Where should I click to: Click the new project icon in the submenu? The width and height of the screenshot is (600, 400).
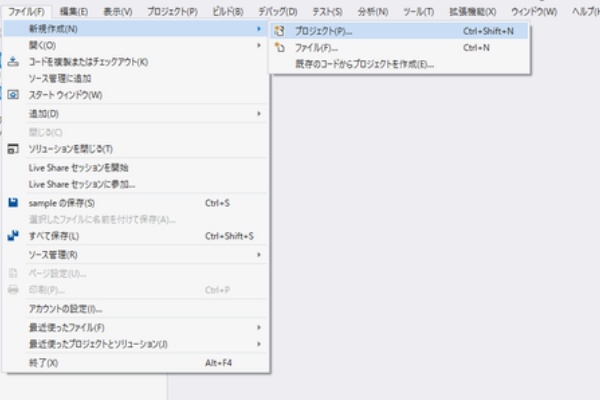(x=280, y=31)
